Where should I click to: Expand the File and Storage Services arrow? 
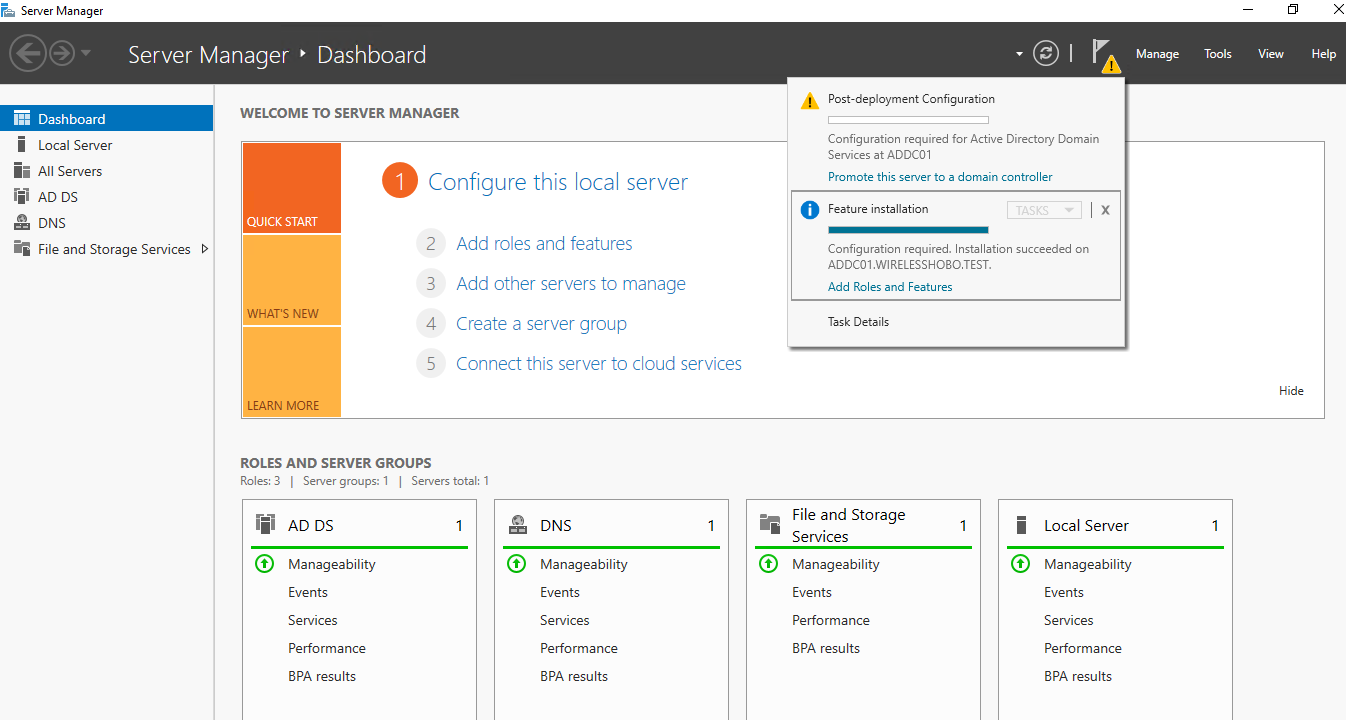tap(205, 249)
